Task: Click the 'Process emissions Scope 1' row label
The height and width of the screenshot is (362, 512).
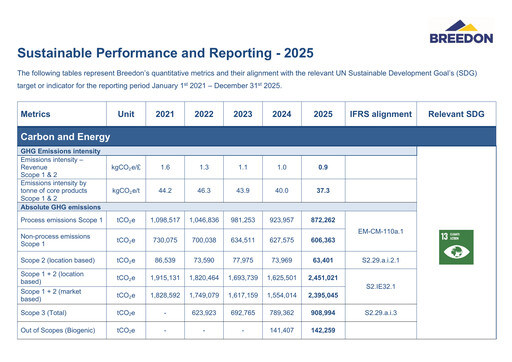Action: pos(62,220)
